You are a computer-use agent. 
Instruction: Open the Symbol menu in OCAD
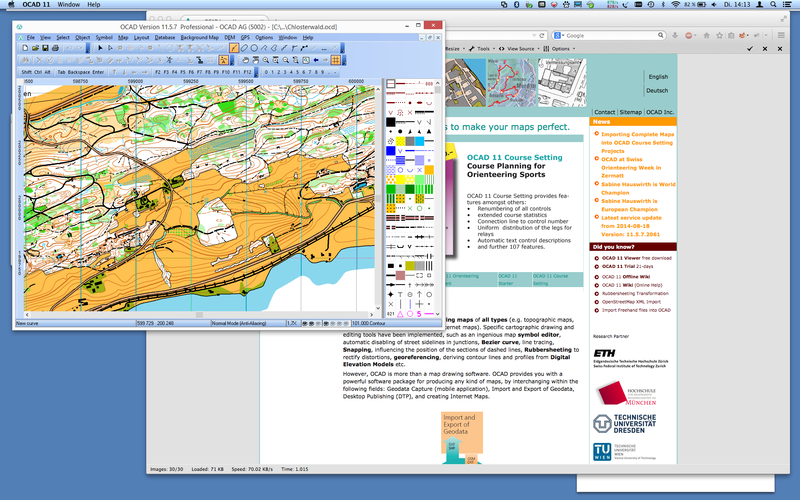click(104, 37)
